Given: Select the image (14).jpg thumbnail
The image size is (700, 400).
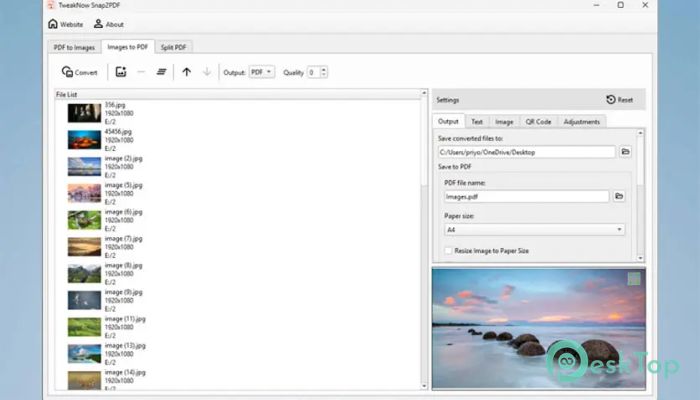Looking at the screenshot, I should click(84, 380).
